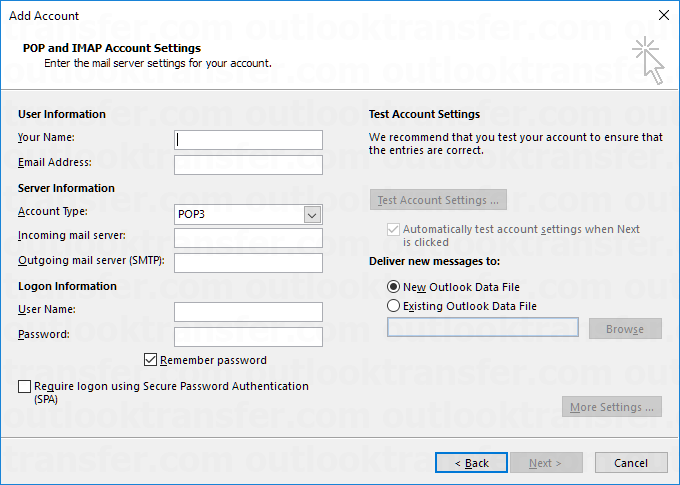Uncheck the Remember password checkbox
This screenshot has height=485, width=680.
coord(151,360)
